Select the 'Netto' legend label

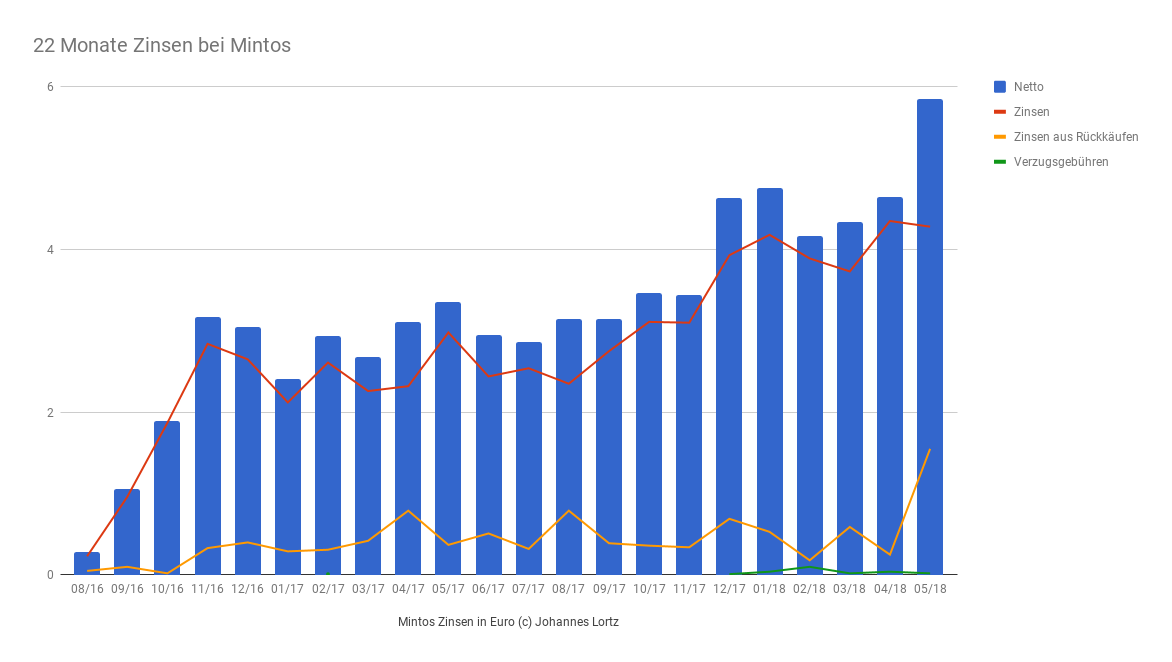coord(1028,87)
